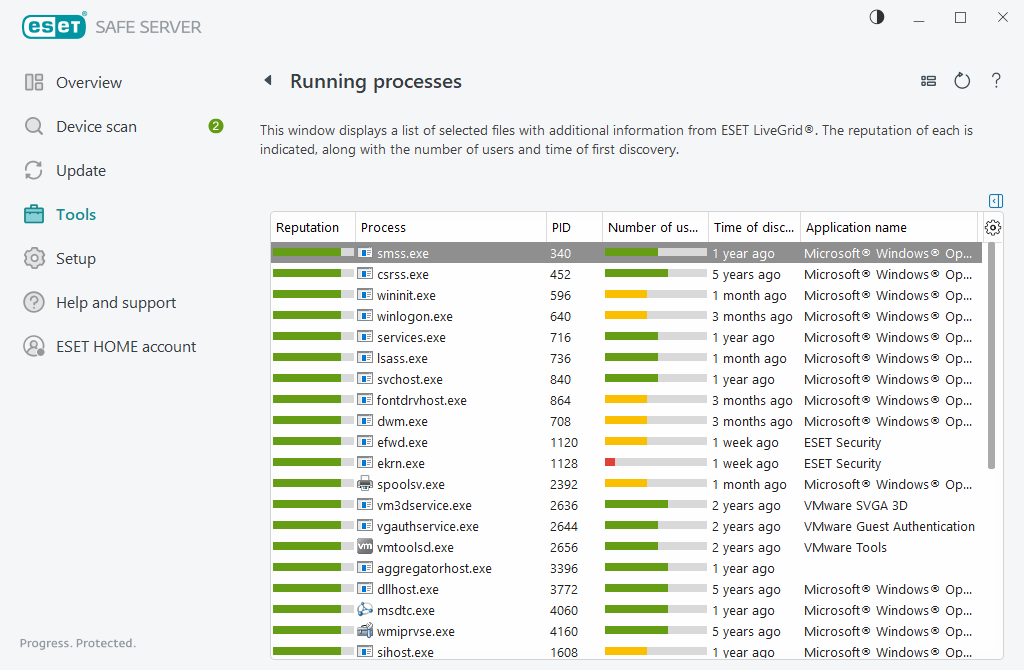Click the Setup gear icon in sidebar

34,259
